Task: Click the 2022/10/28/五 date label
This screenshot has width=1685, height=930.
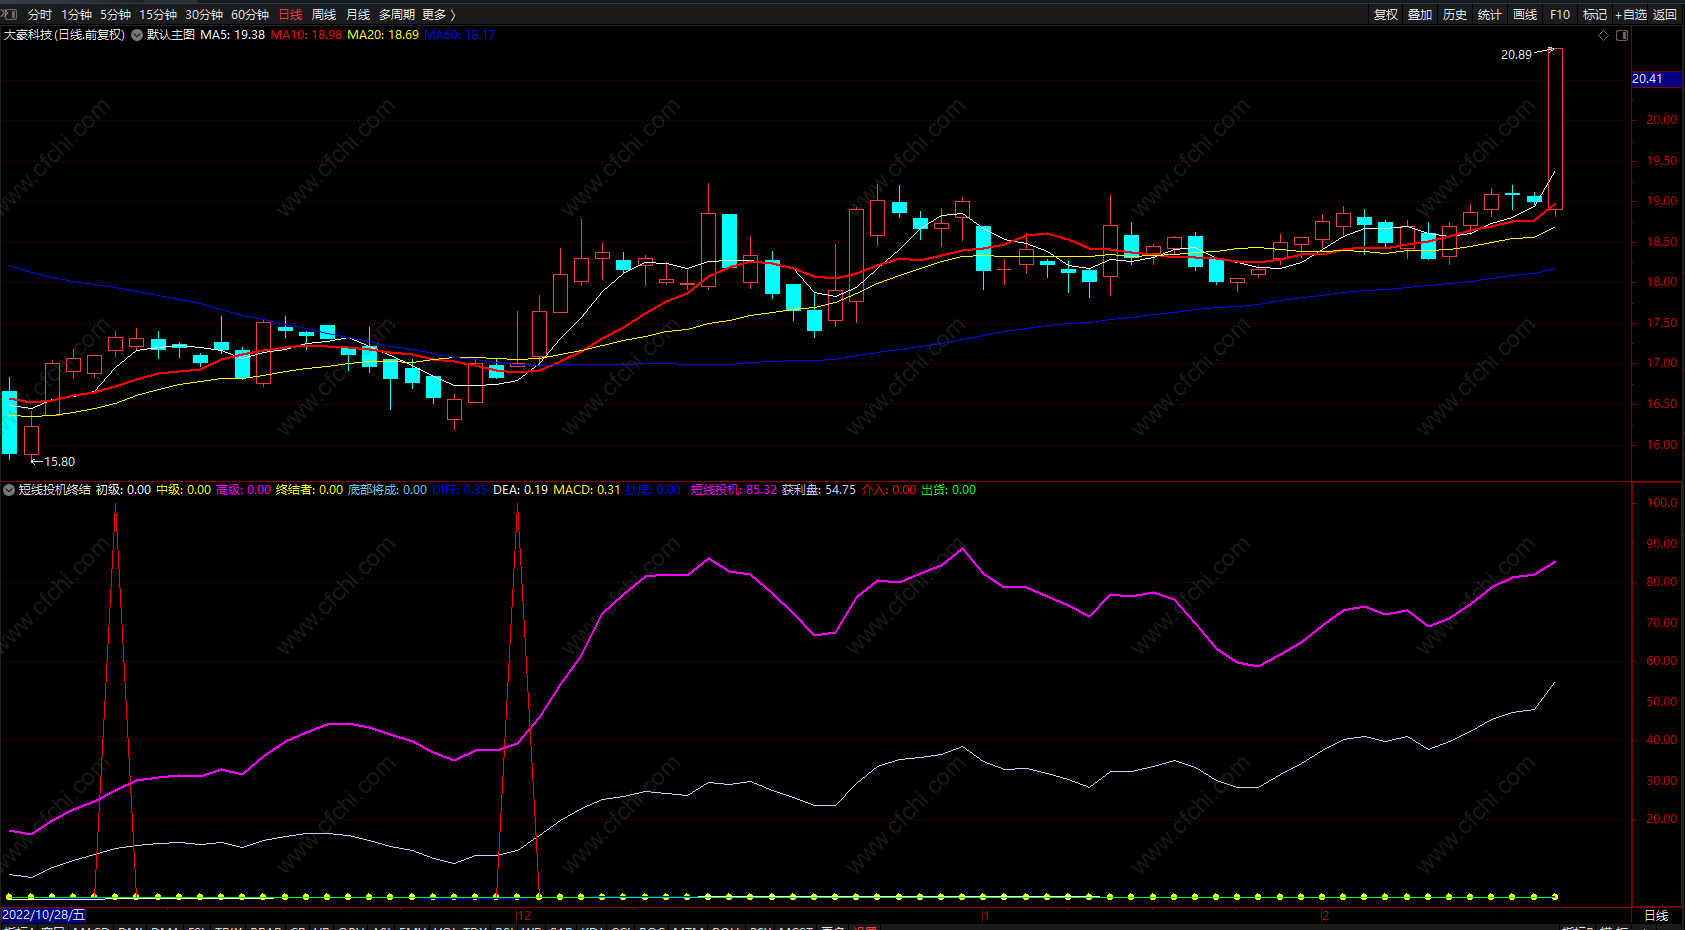Action: [x=44, y=915]
